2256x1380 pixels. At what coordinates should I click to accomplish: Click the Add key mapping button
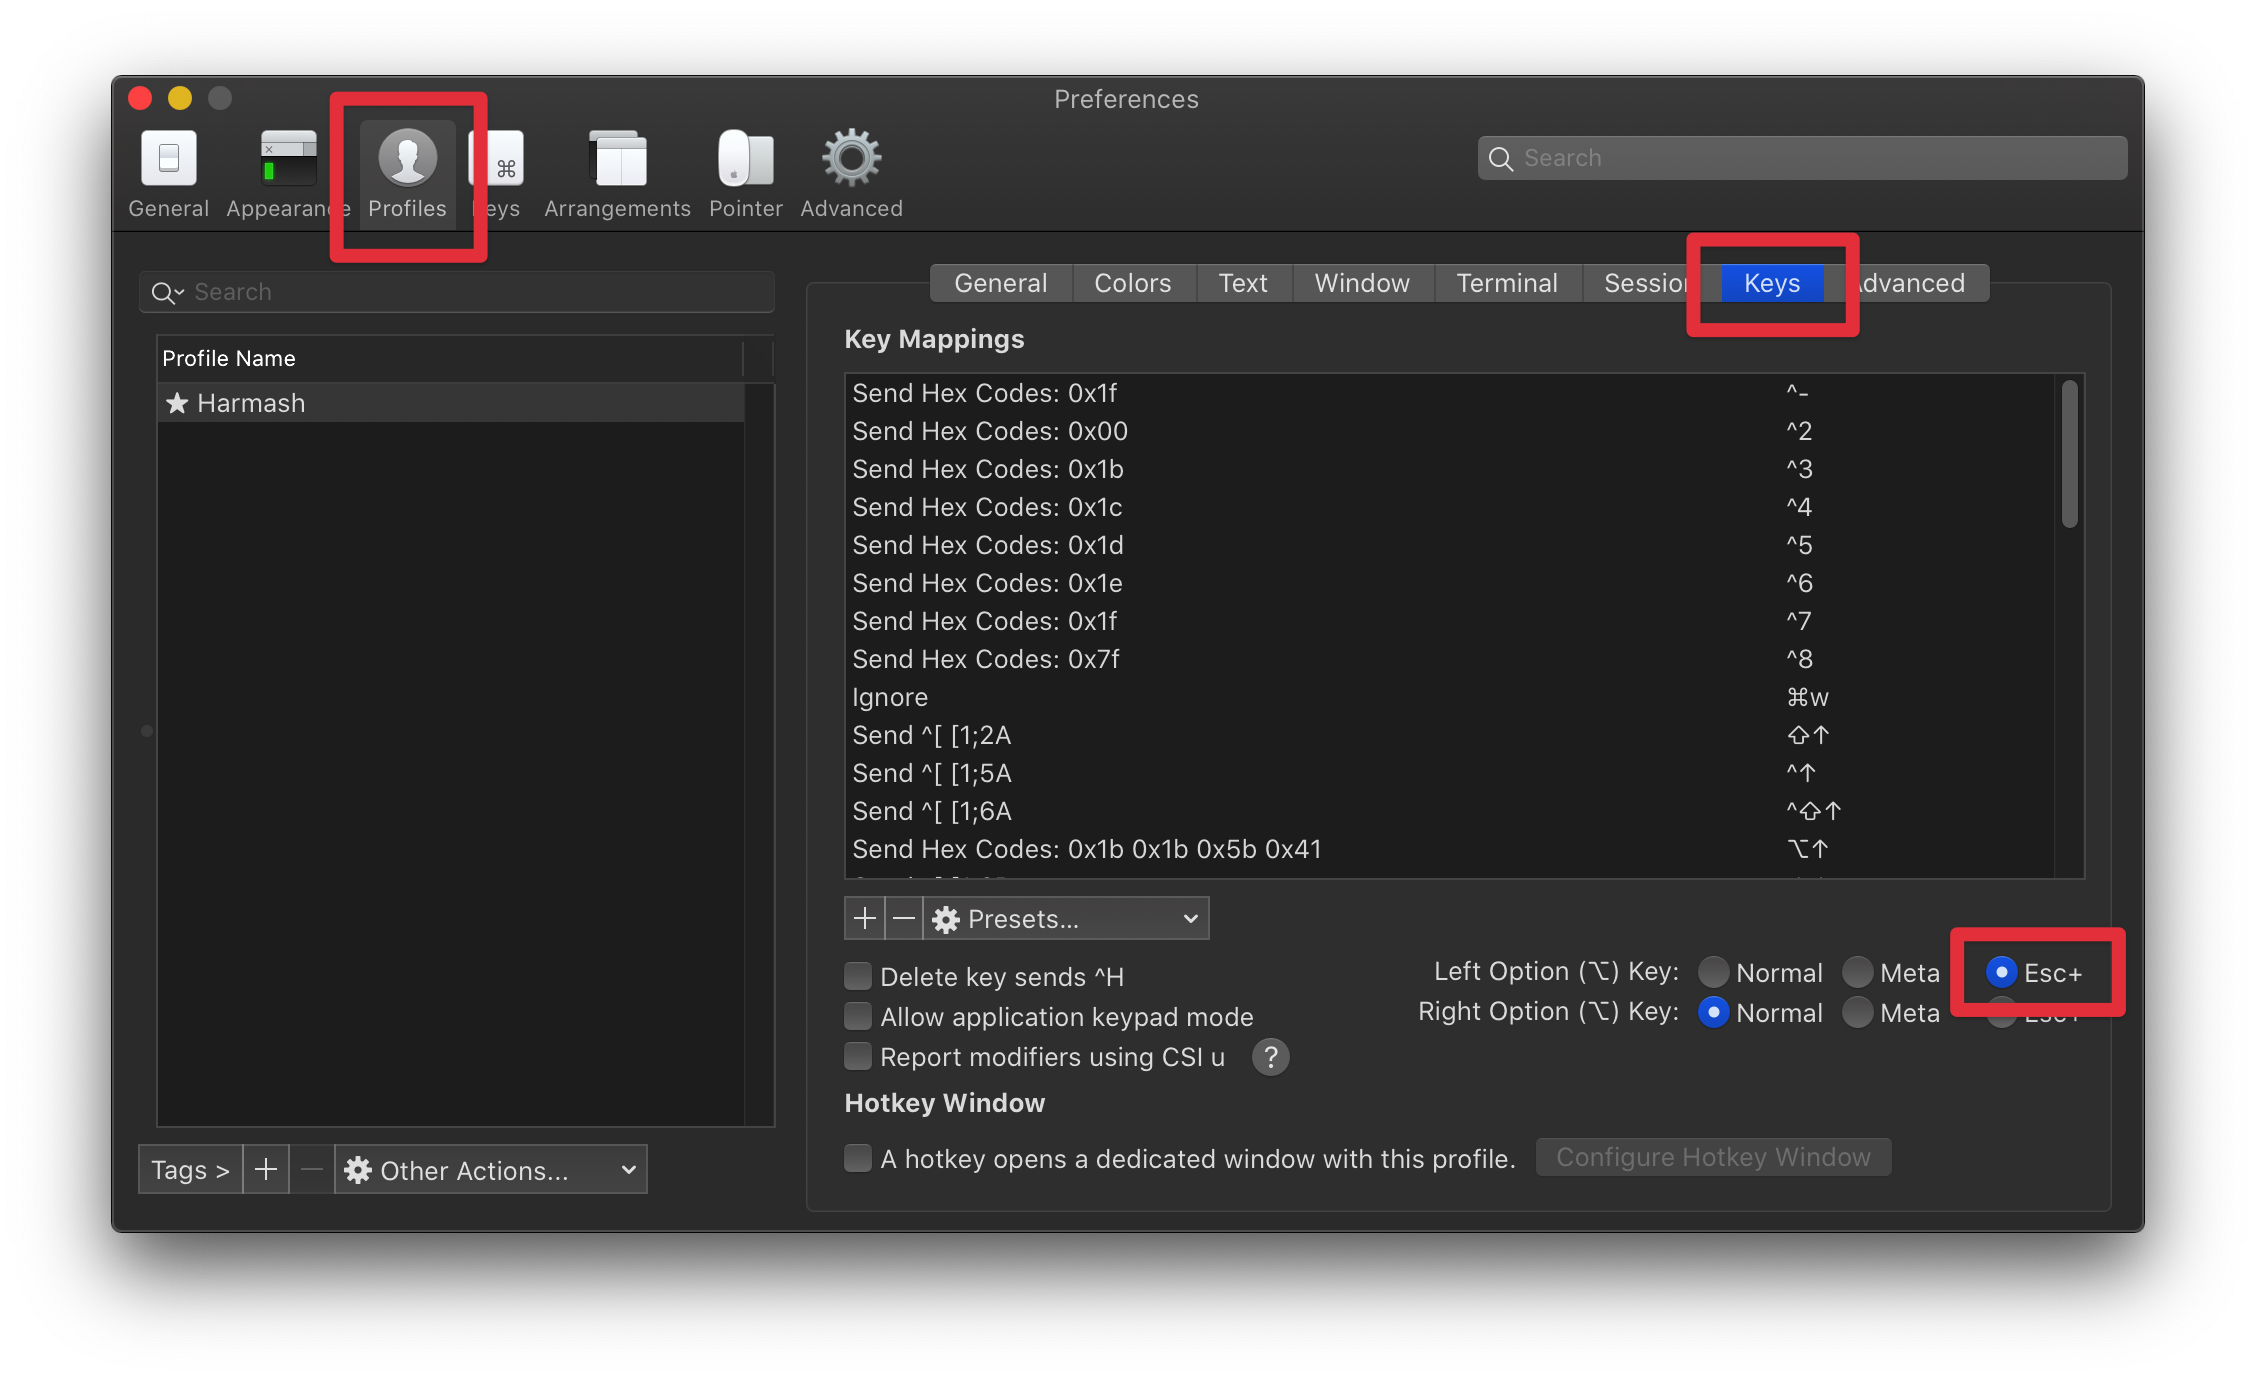tap(861, 917)
